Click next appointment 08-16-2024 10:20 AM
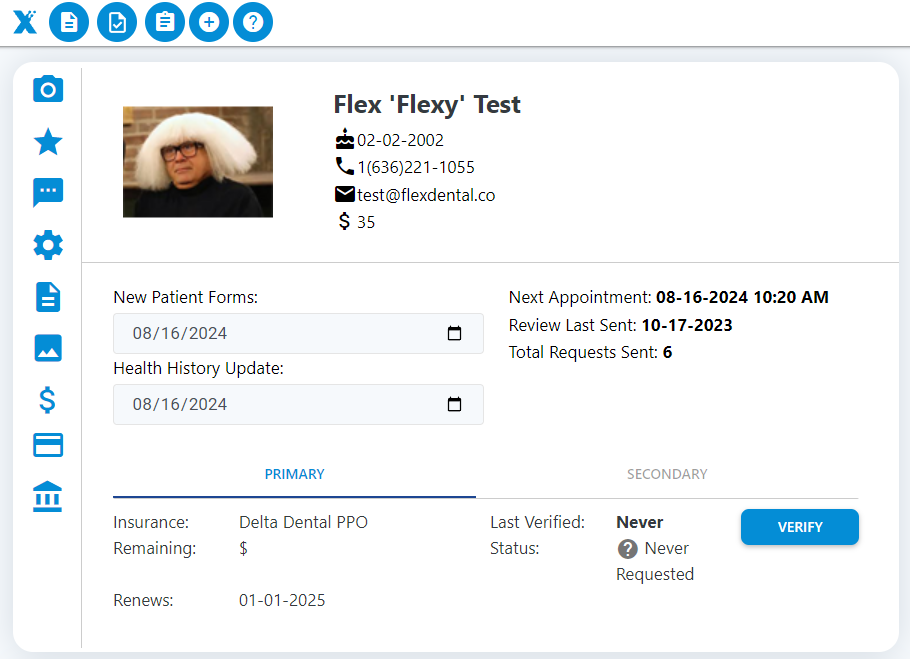Image resolution: width=910 pixels, height=659 pixels. (x=742, y=298)
